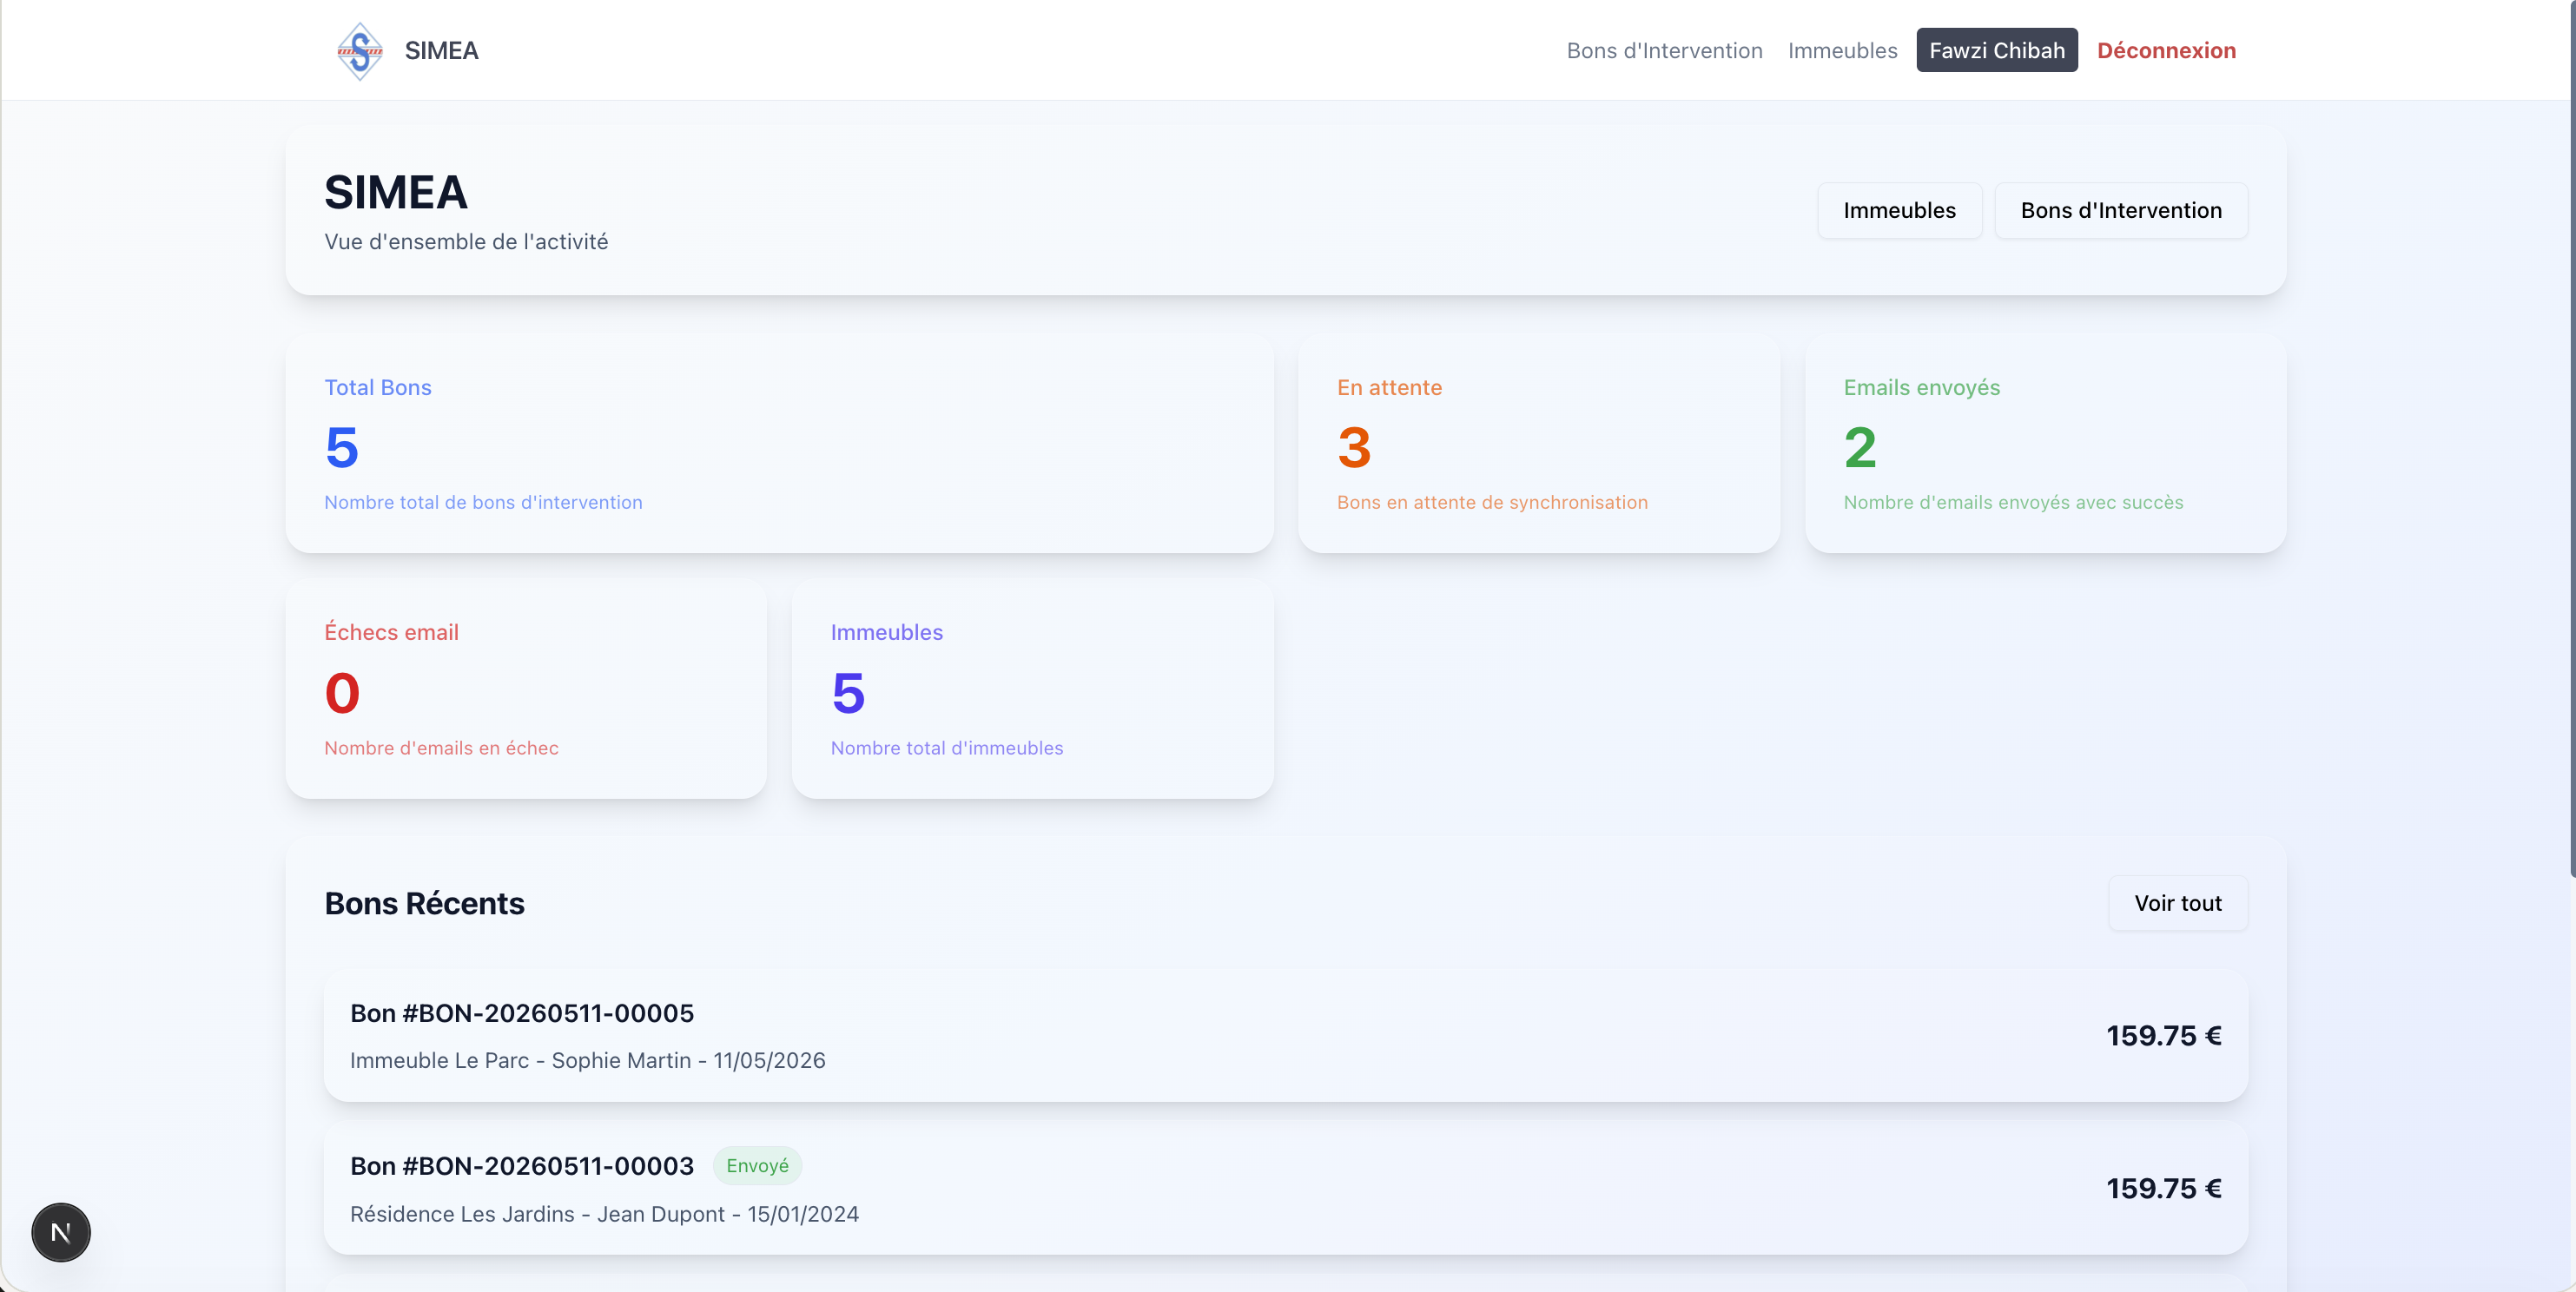Click the Voir tout button
The image size is (2576, 1292).
[x=2178, y=903]
